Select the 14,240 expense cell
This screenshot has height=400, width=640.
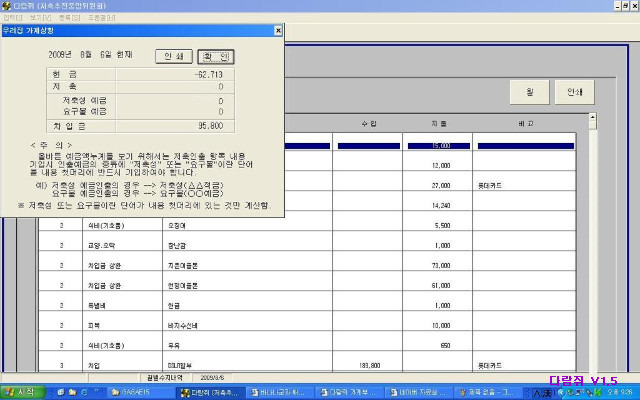point(438,206)
